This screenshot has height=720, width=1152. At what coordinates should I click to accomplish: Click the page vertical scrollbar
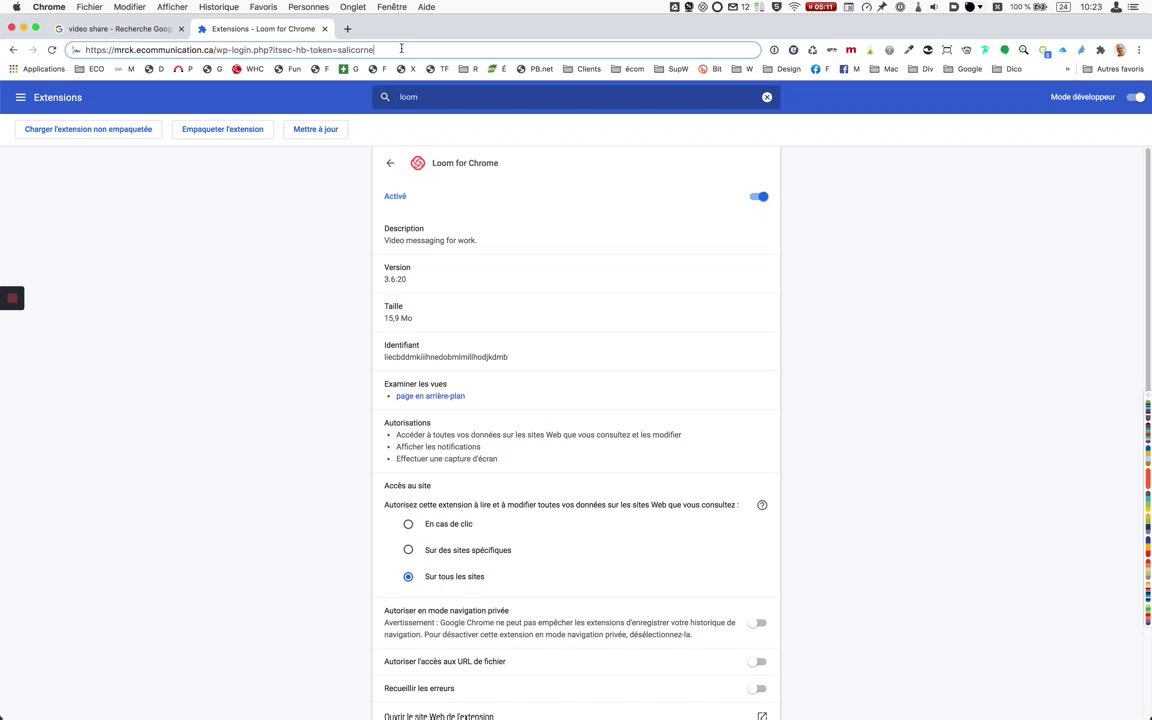1148,272
